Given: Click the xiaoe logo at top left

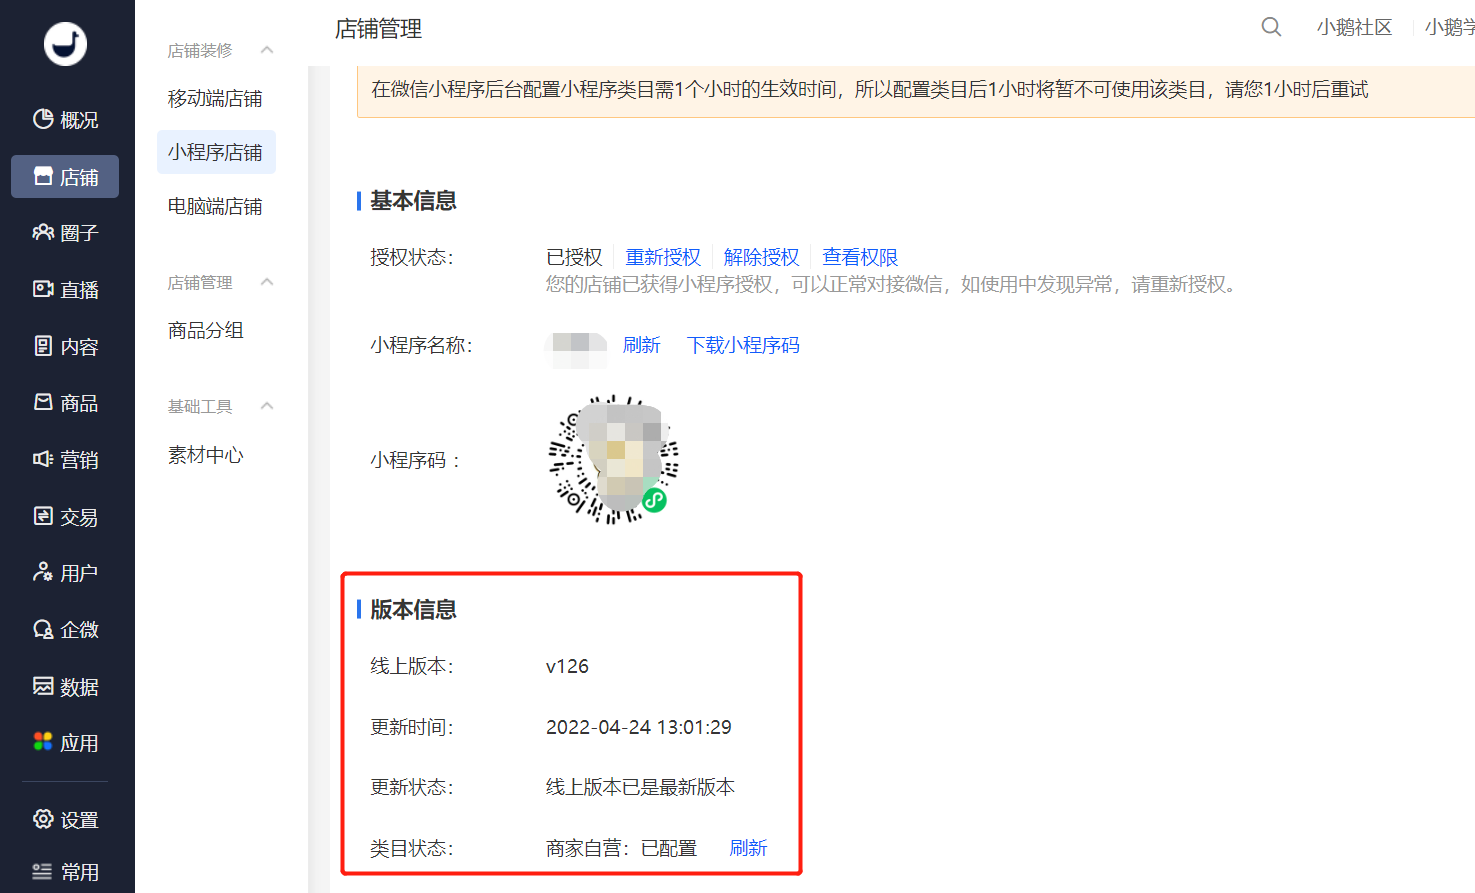Looking at the screenshot, I should pos(65,44).
